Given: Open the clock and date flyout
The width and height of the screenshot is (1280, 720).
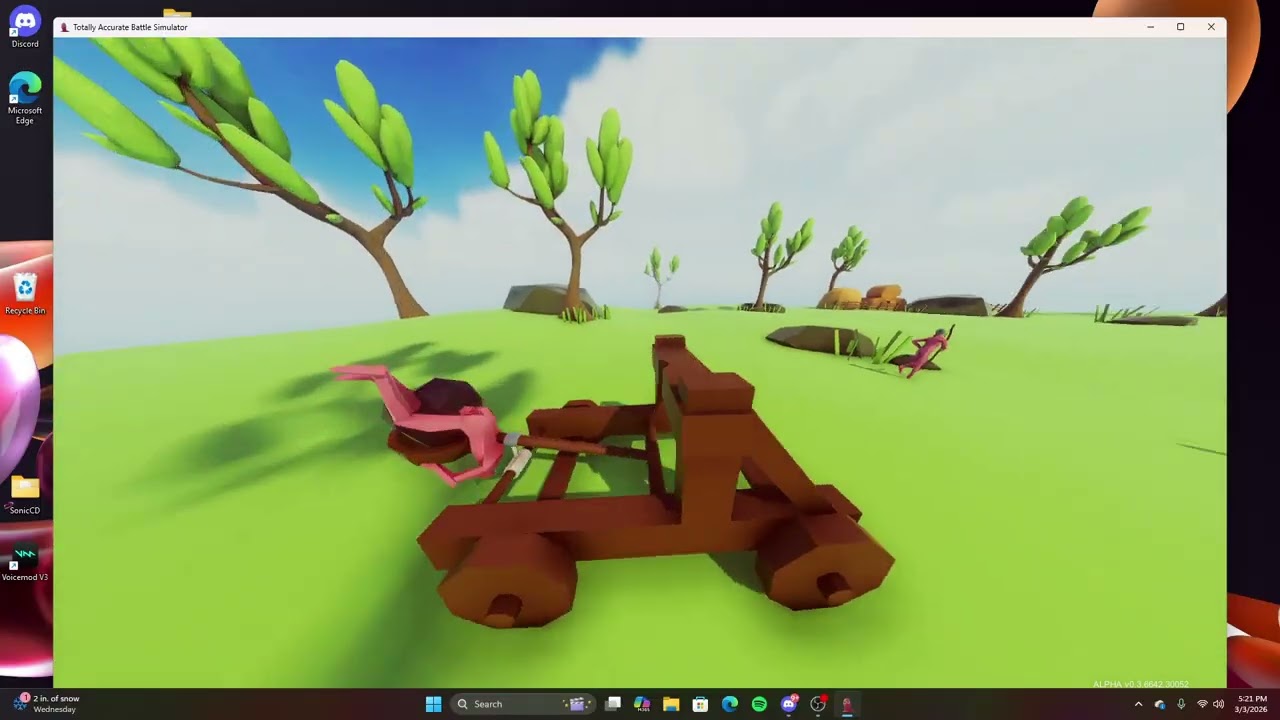Looking at the screenshot, I should tap(1251, 704).
